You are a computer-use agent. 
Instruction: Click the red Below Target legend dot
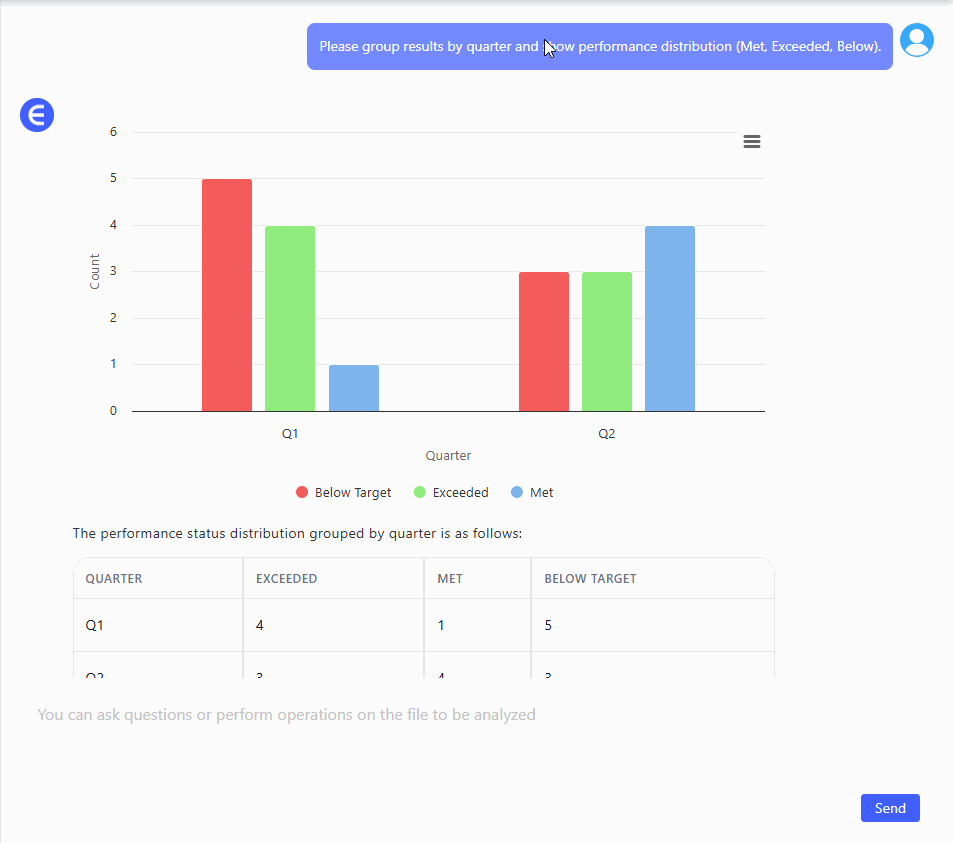(x=302, y=493)
